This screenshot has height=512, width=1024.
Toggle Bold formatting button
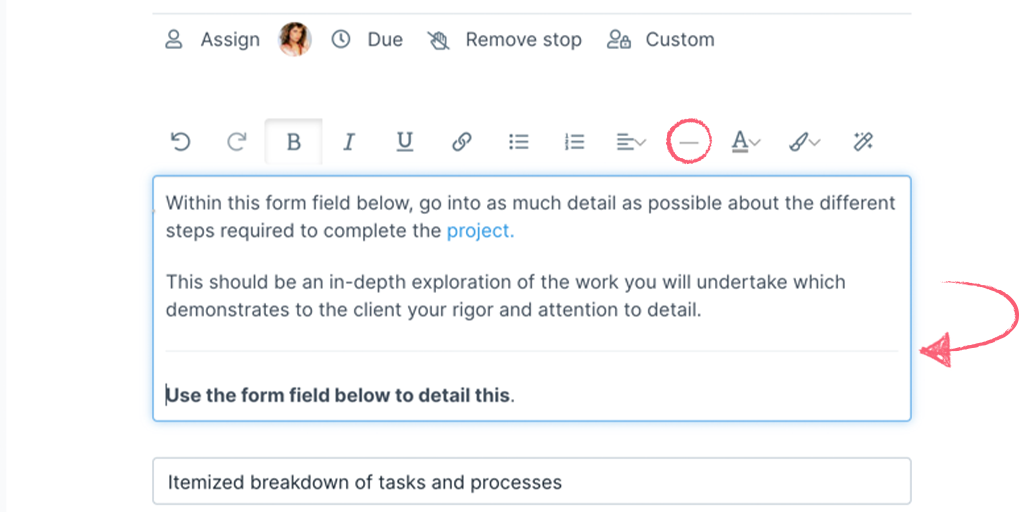tap(294, 142)
